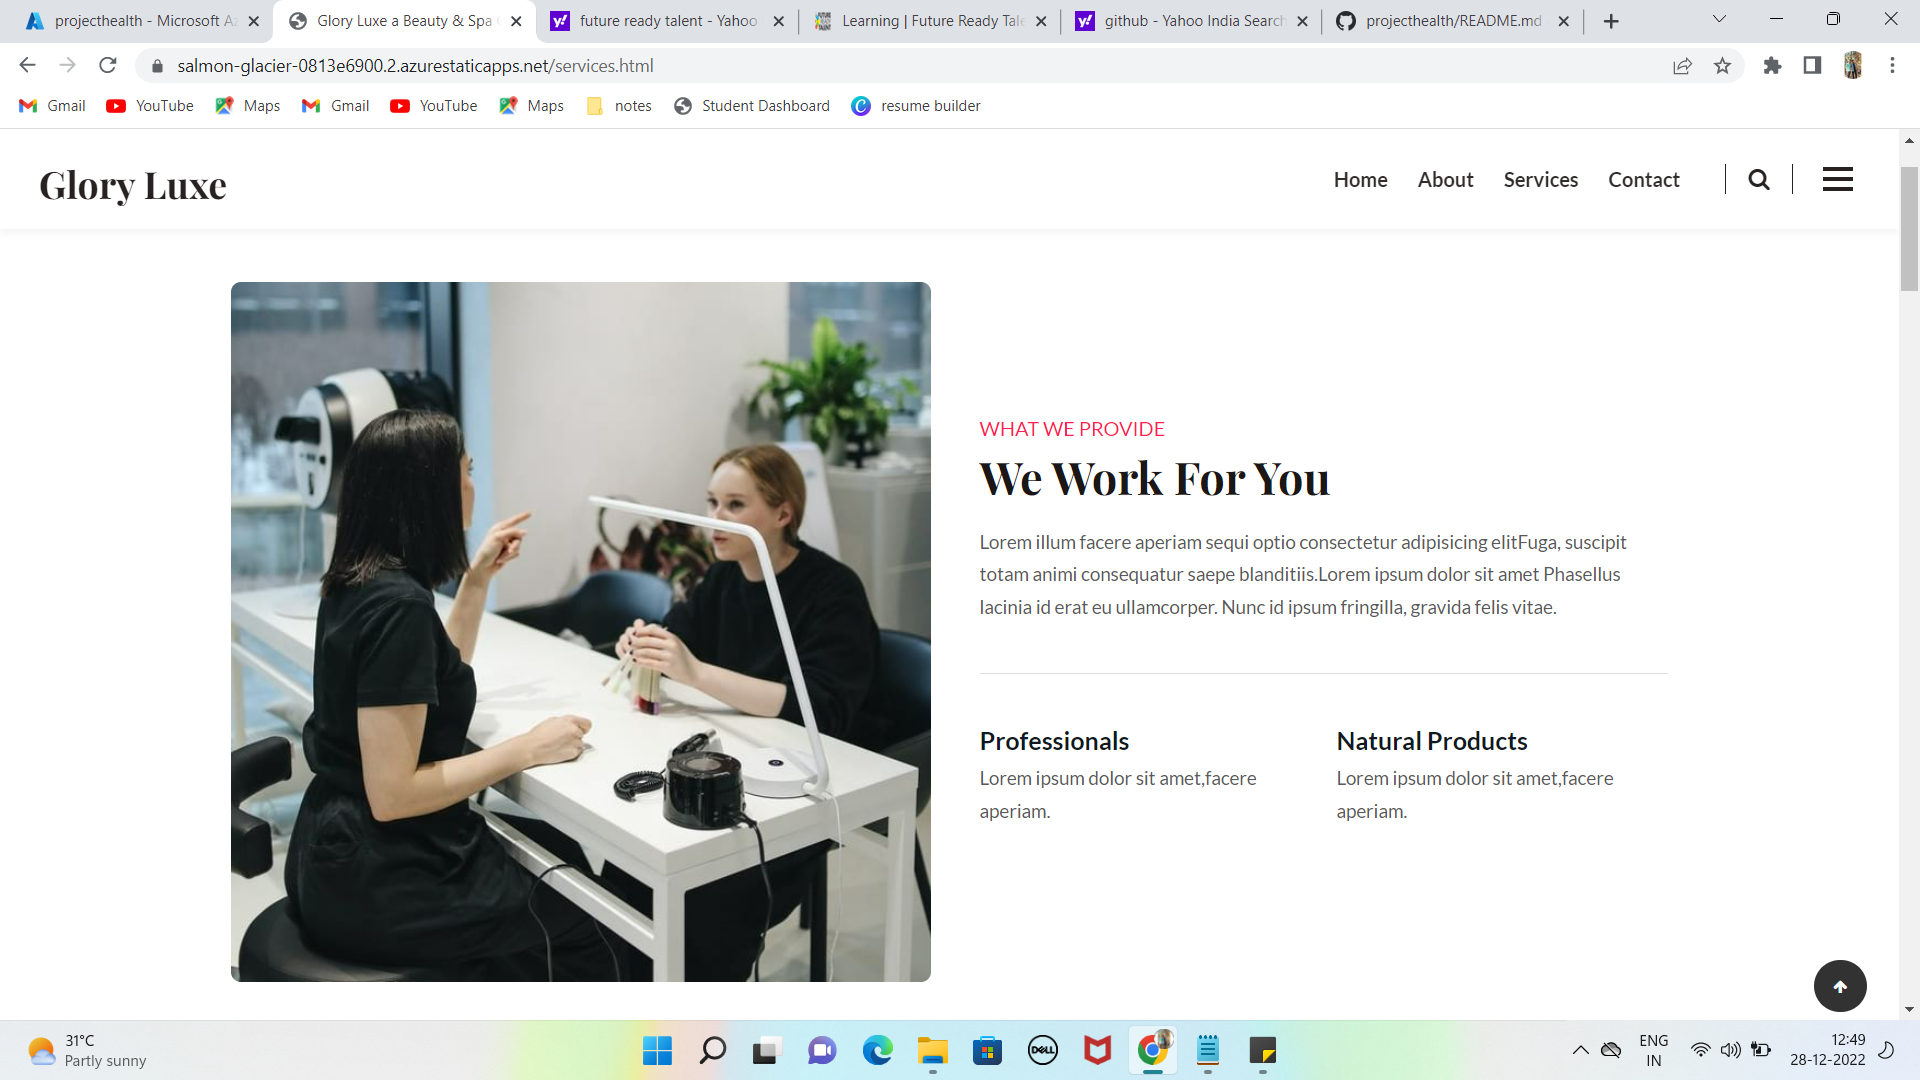Screen dimensions: 1920x1080
Task: Switch to the future ready talent Yahoo tab
Action: [667, 21]
